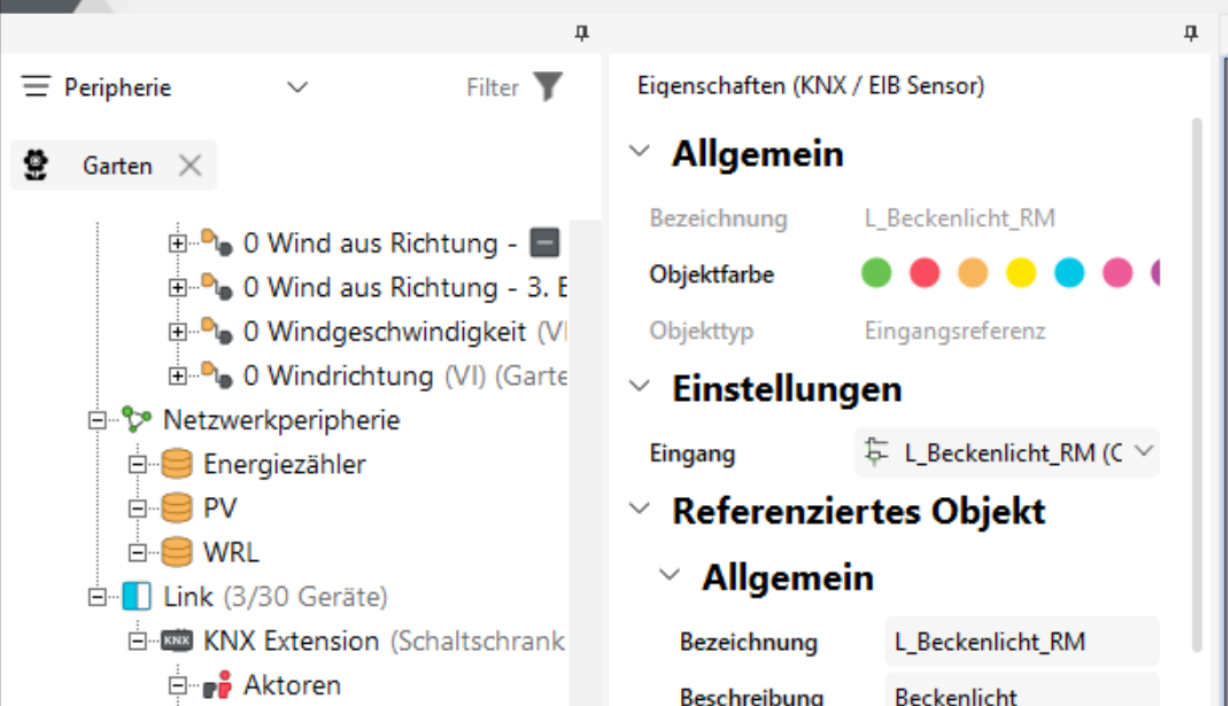1228x706 pixels.
Task: Click the Energiezähler database icon
Action: (177, 464)
